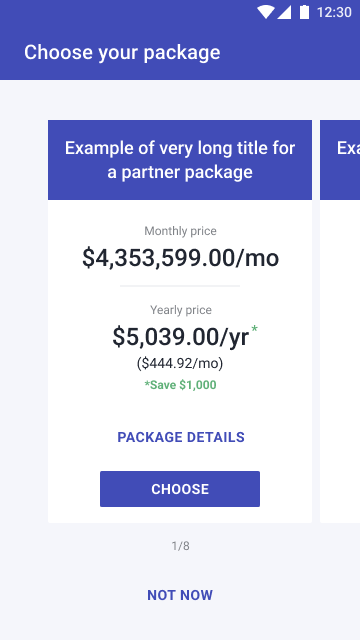Tap the $5,039.00/yr yearly price
This screenshot has height=640, width=360.
181,337
